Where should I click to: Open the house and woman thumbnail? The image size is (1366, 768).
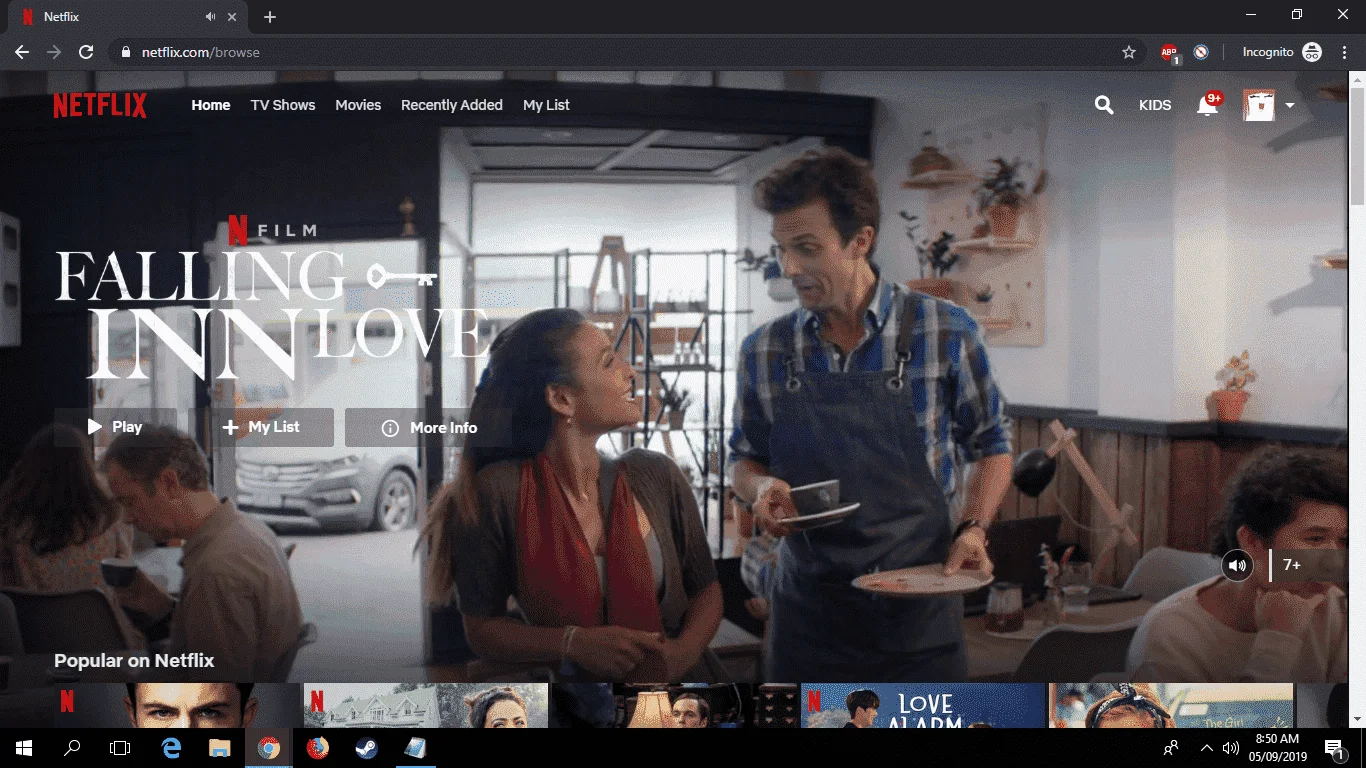point(425,705)
